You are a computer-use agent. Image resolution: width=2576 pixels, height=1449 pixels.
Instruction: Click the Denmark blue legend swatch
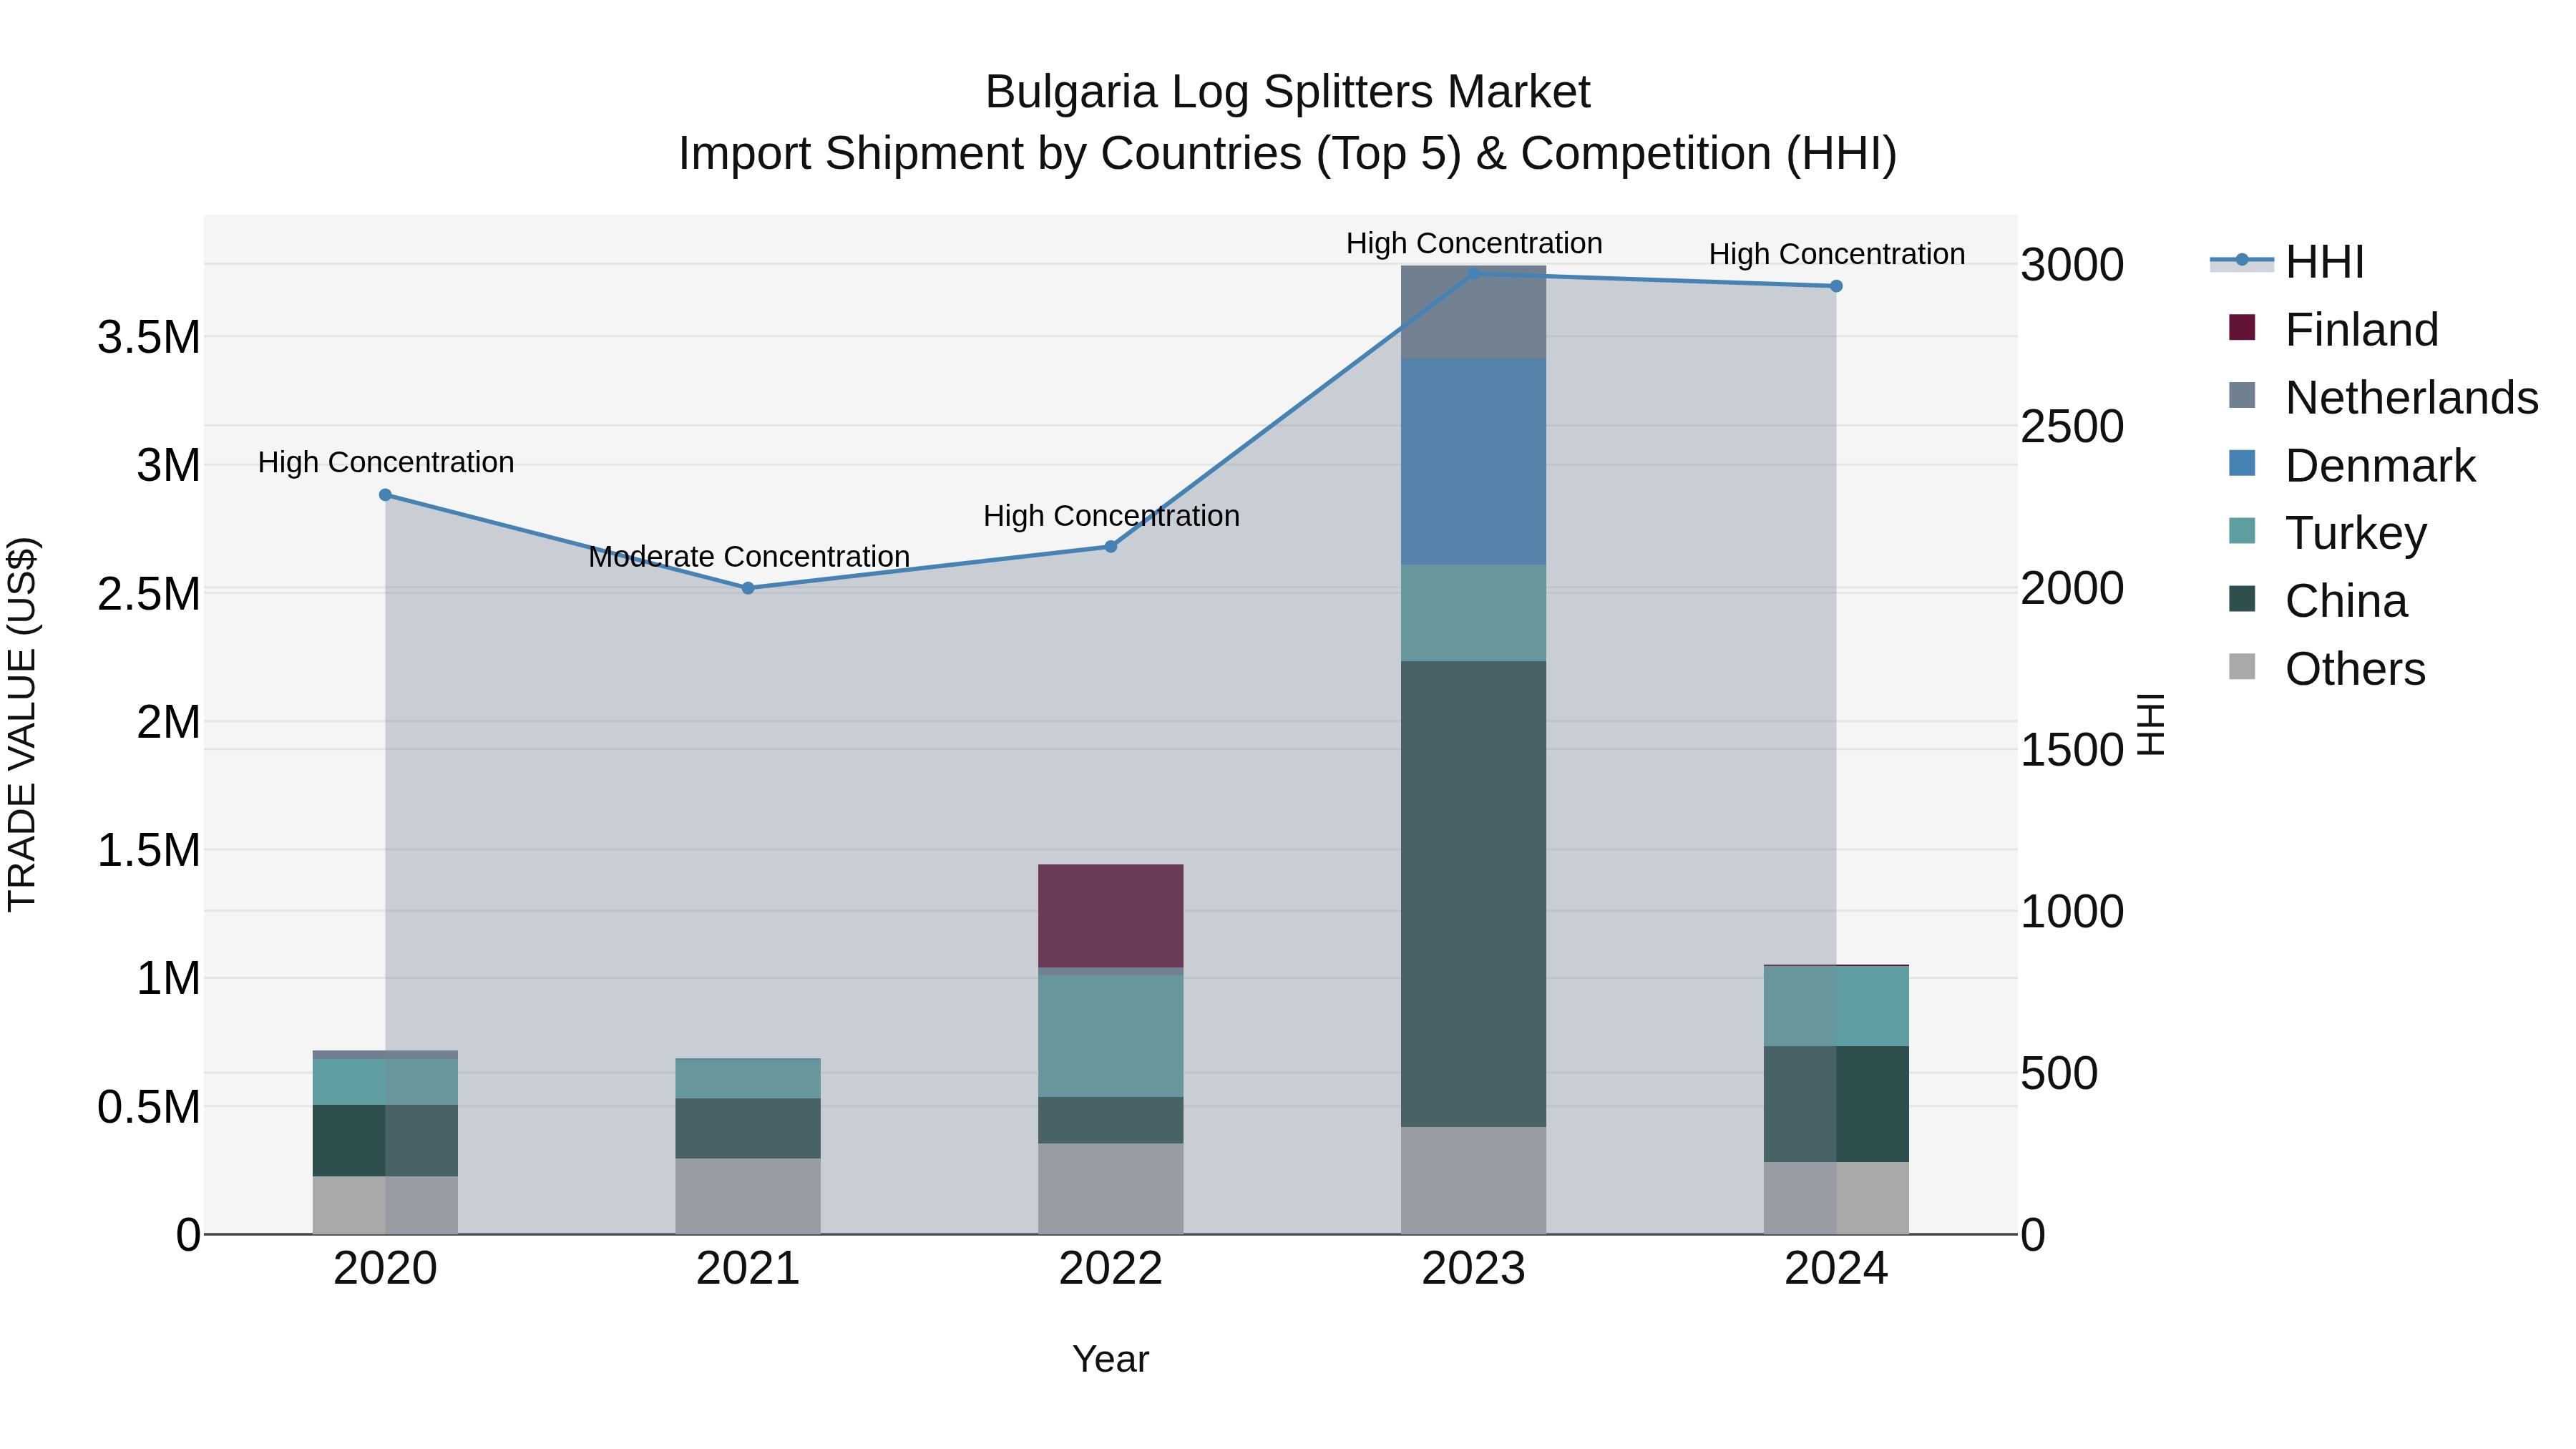2242,464
